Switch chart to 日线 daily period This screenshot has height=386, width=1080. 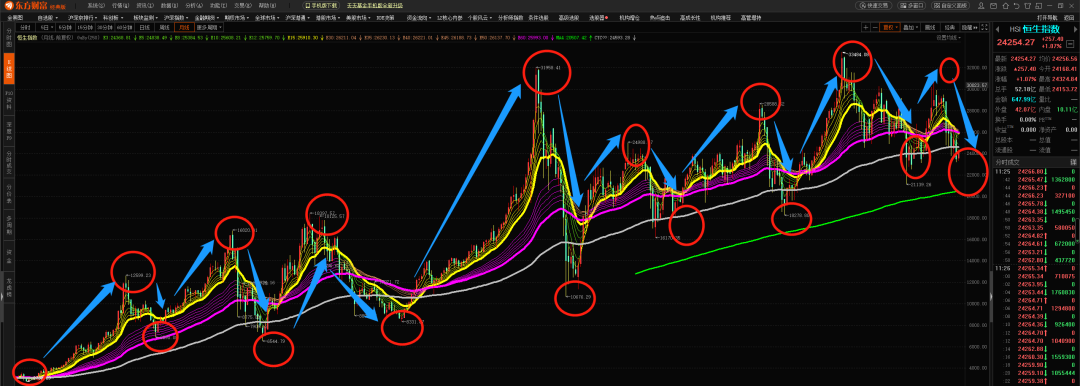(145, 28)
